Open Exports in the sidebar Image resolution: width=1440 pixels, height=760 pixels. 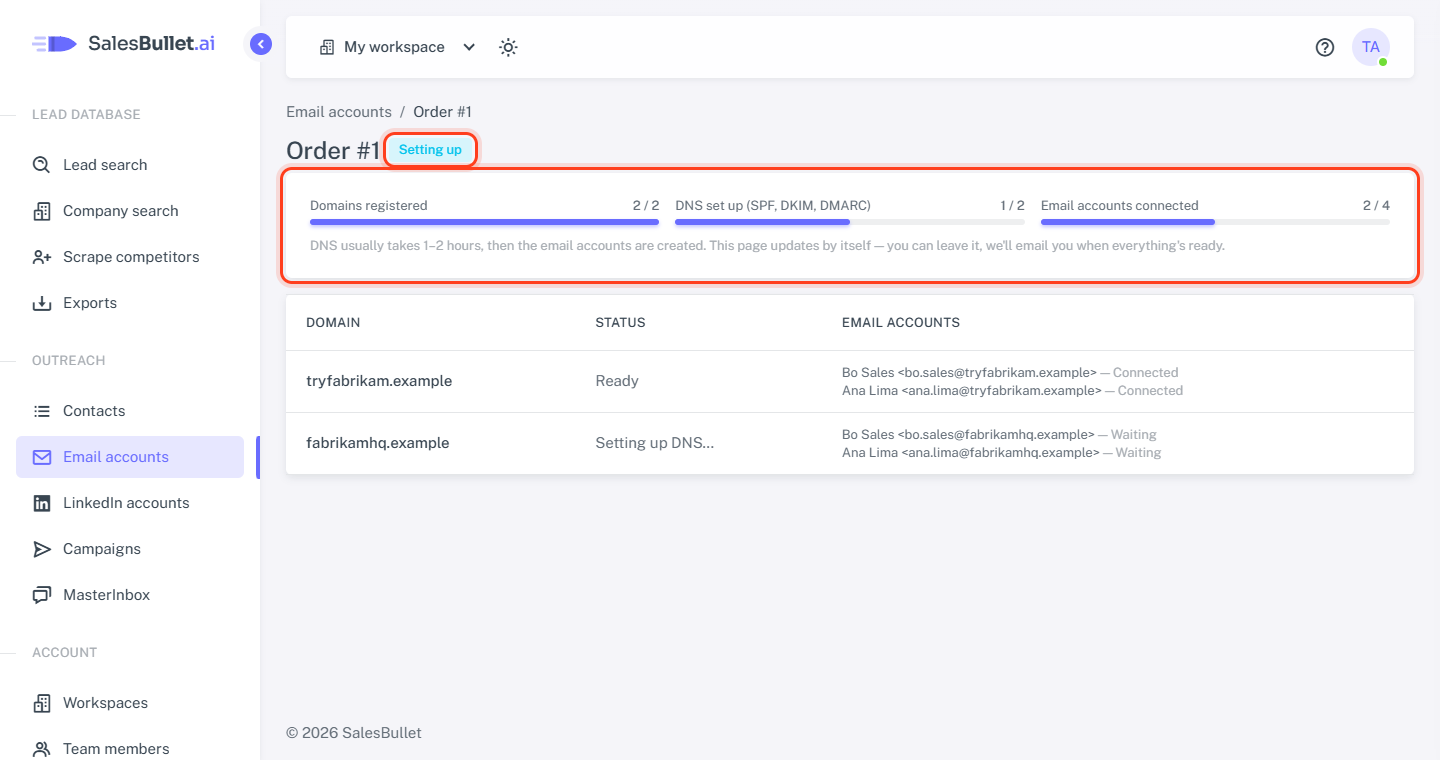pos(130,303)
